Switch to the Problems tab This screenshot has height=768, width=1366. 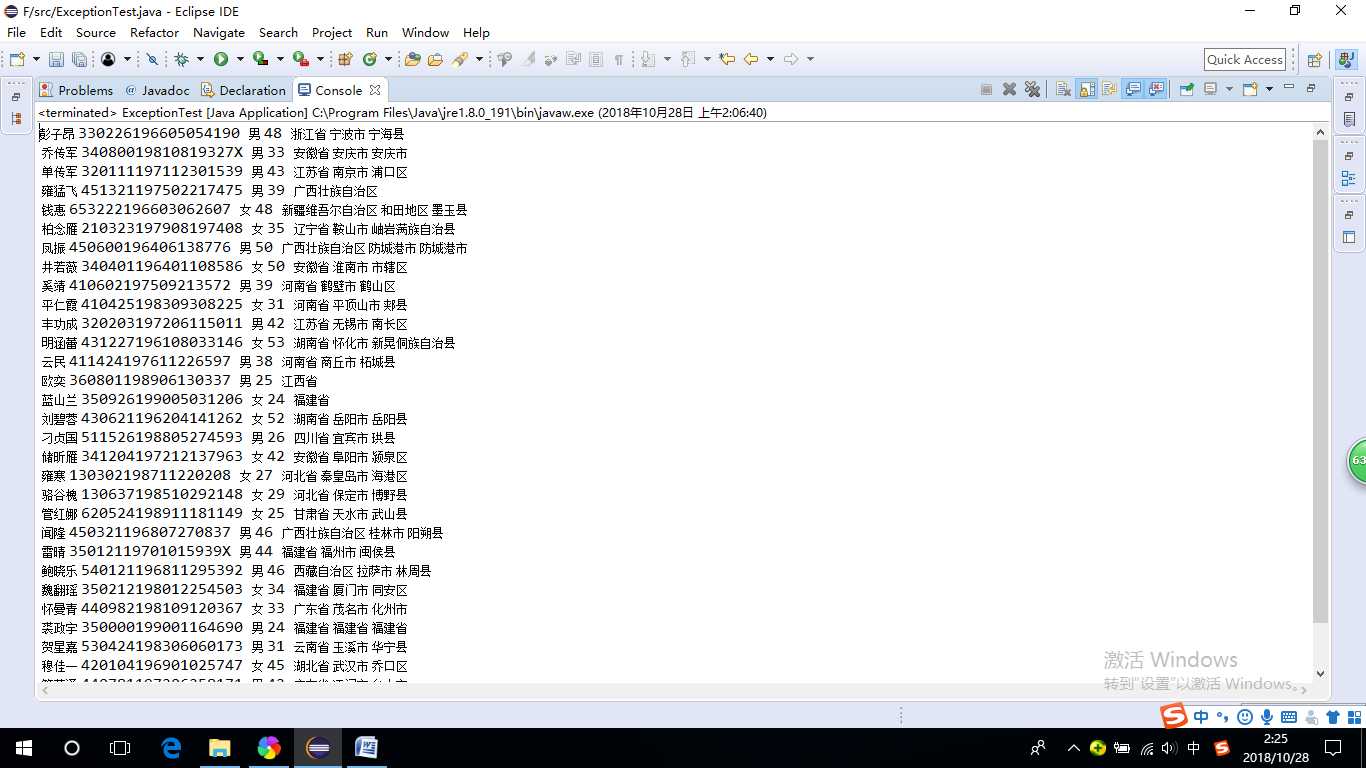point(77,90)
